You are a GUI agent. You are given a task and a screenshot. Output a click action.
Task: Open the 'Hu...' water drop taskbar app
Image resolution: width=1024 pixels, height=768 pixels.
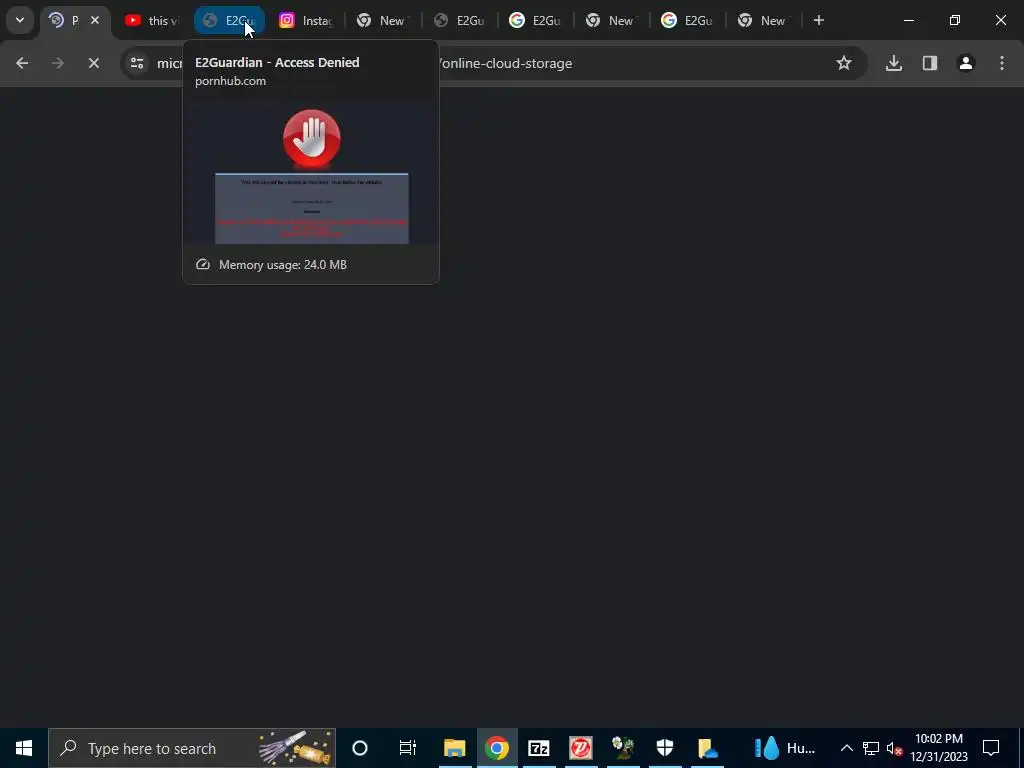coord(784,748)
